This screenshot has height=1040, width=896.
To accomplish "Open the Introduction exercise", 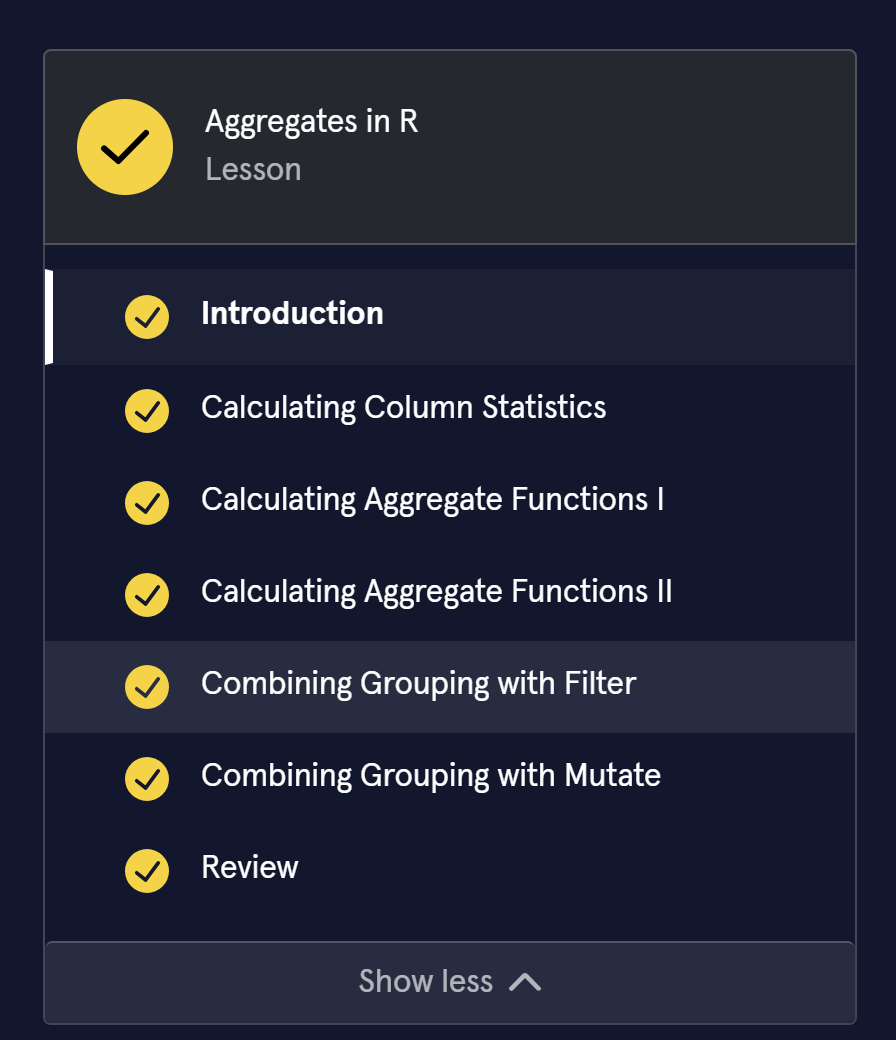I will pos(292,314).
